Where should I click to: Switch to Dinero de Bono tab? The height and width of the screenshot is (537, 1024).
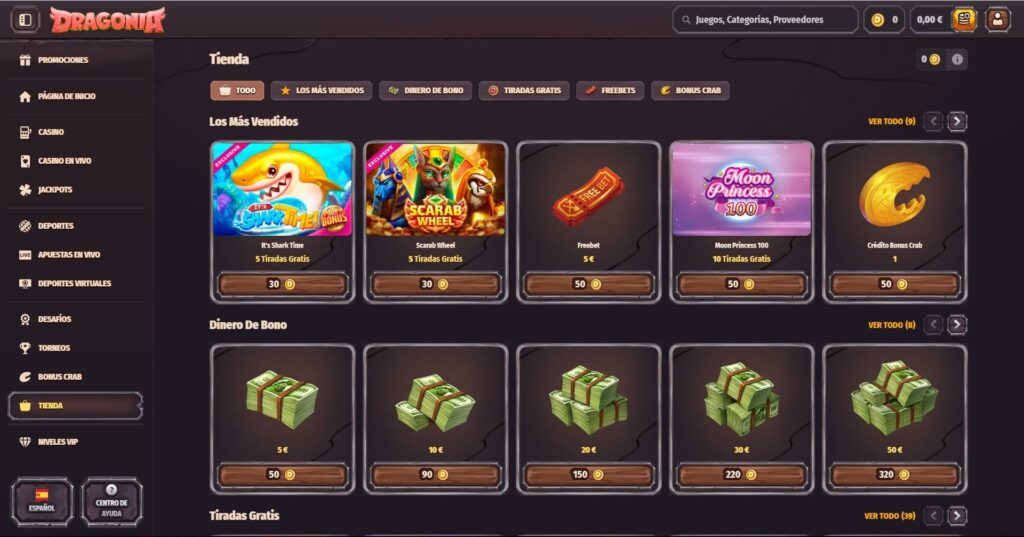pos(426,91)
